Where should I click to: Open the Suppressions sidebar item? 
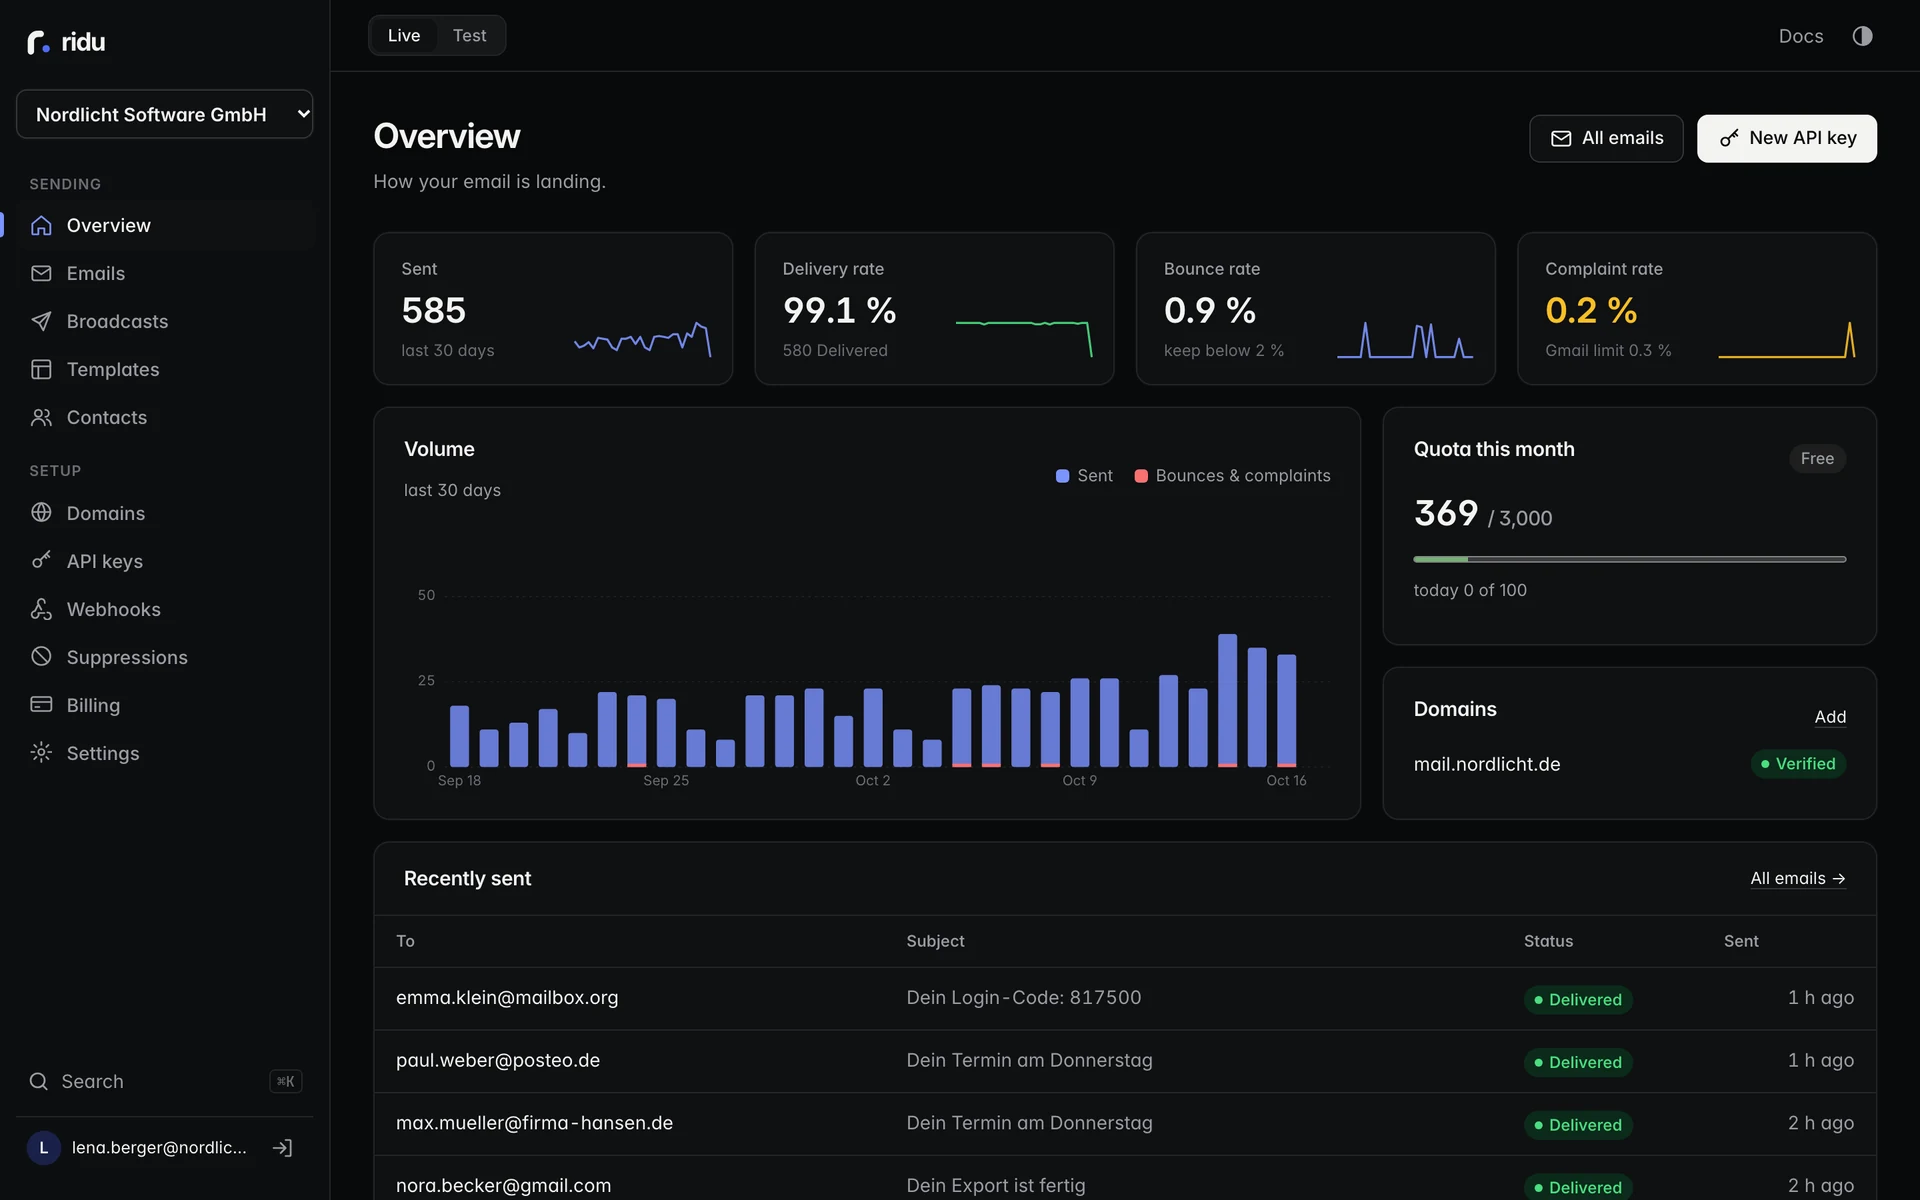click(165, 657)
